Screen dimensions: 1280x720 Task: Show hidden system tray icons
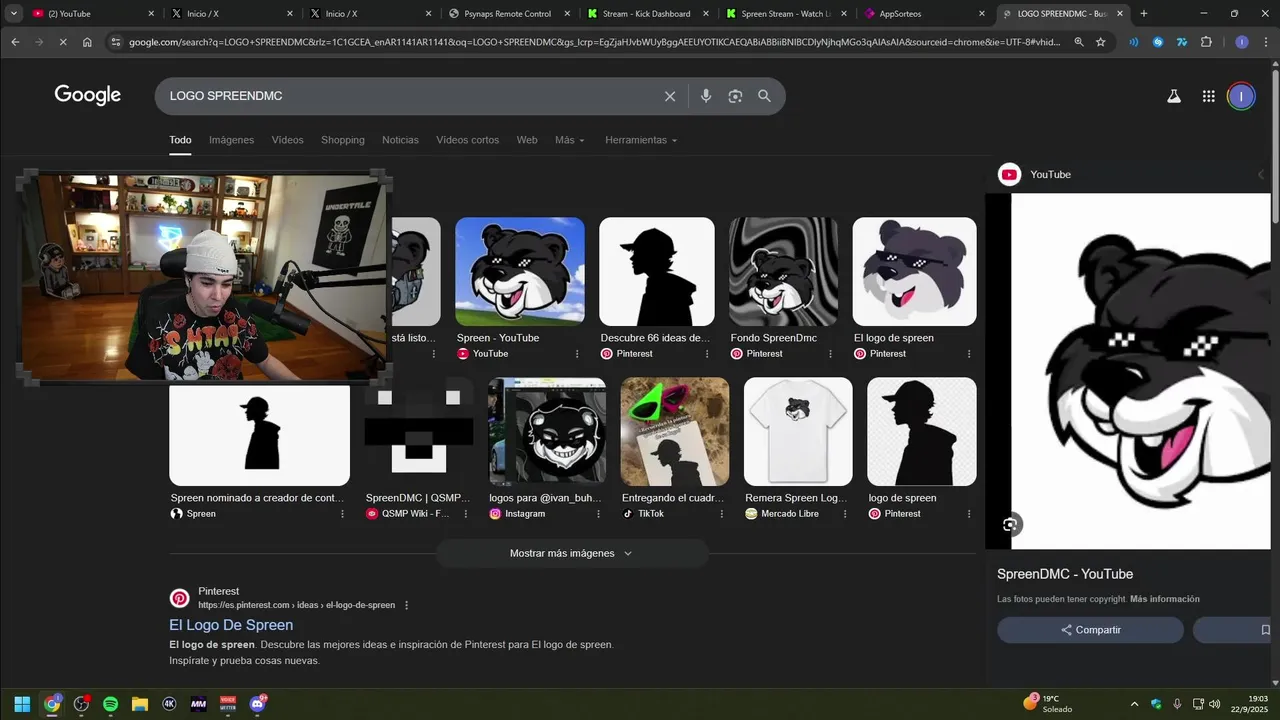(1134, 704)
